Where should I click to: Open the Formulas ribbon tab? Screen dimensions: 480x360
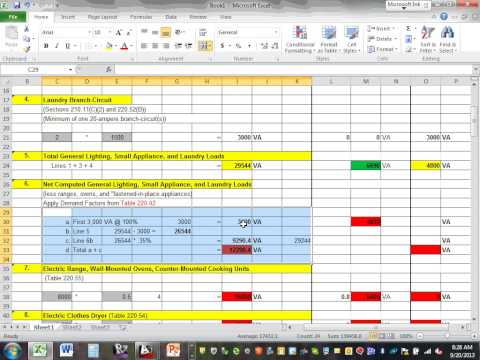pos(141,17)
